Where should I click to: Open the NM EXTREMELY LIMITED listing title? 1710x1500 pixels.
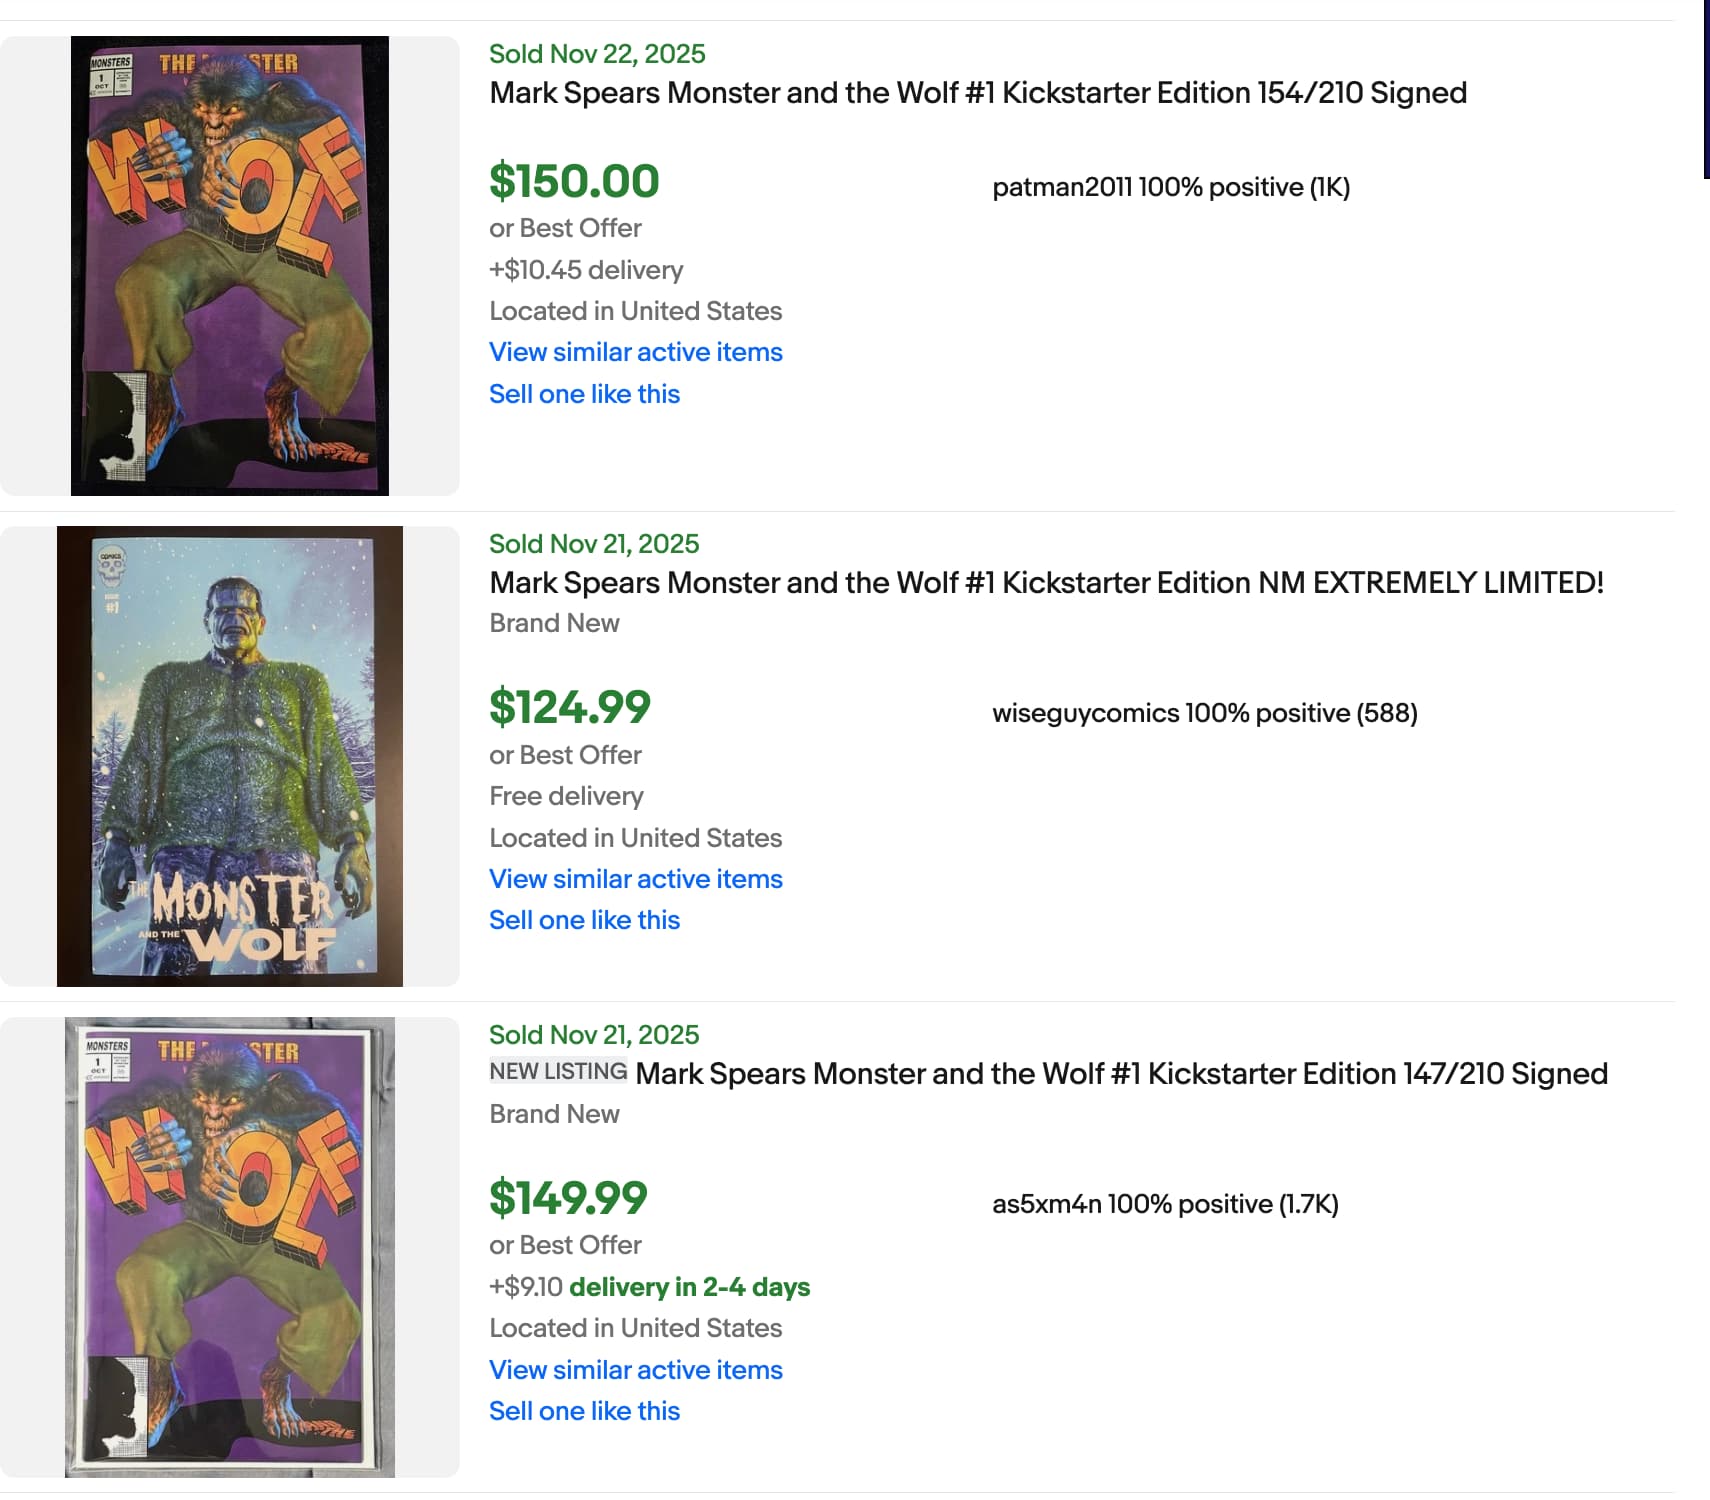(1046, 583)
